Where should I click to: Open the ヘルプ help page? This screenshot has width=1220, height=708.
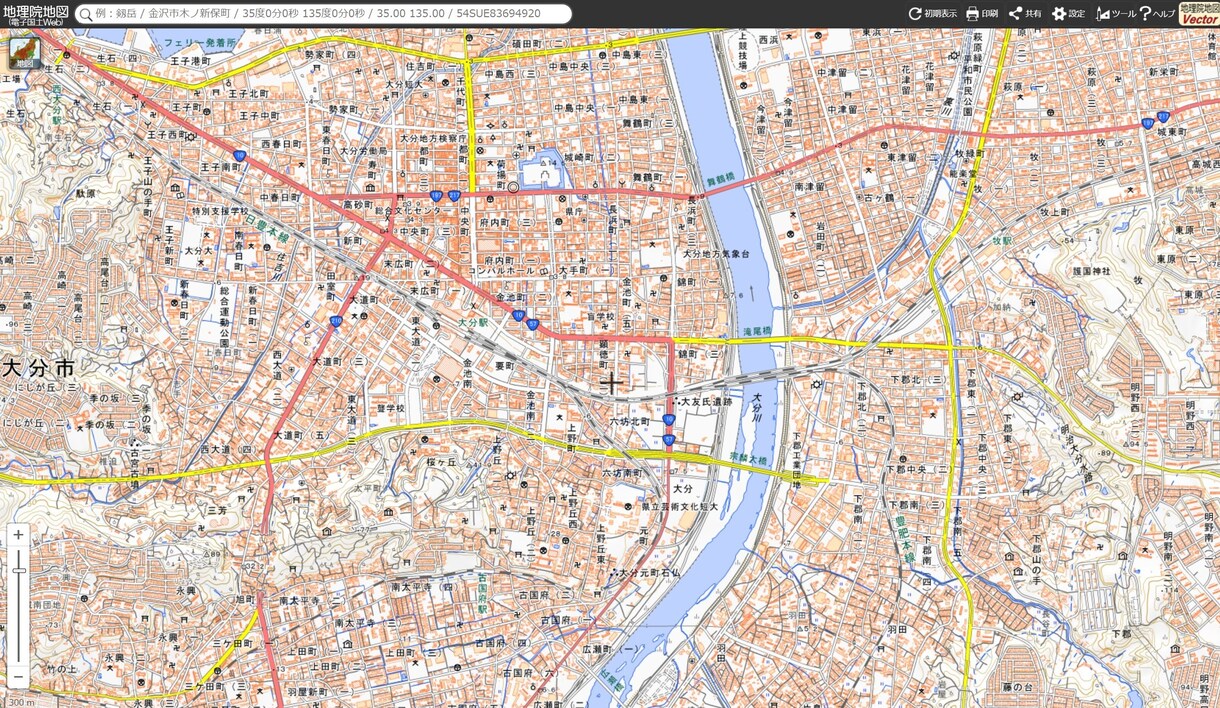1157,14
